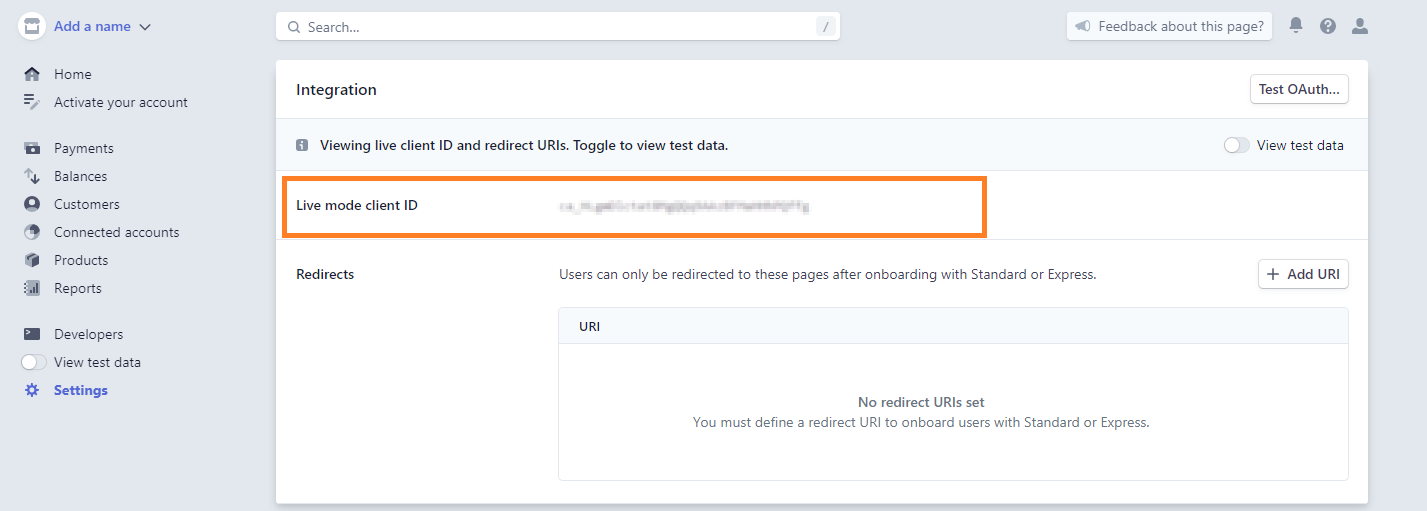Toggle View test data in Integration panel
1427x511 pixels.
pyautogui.click(x=1237, y=145)
